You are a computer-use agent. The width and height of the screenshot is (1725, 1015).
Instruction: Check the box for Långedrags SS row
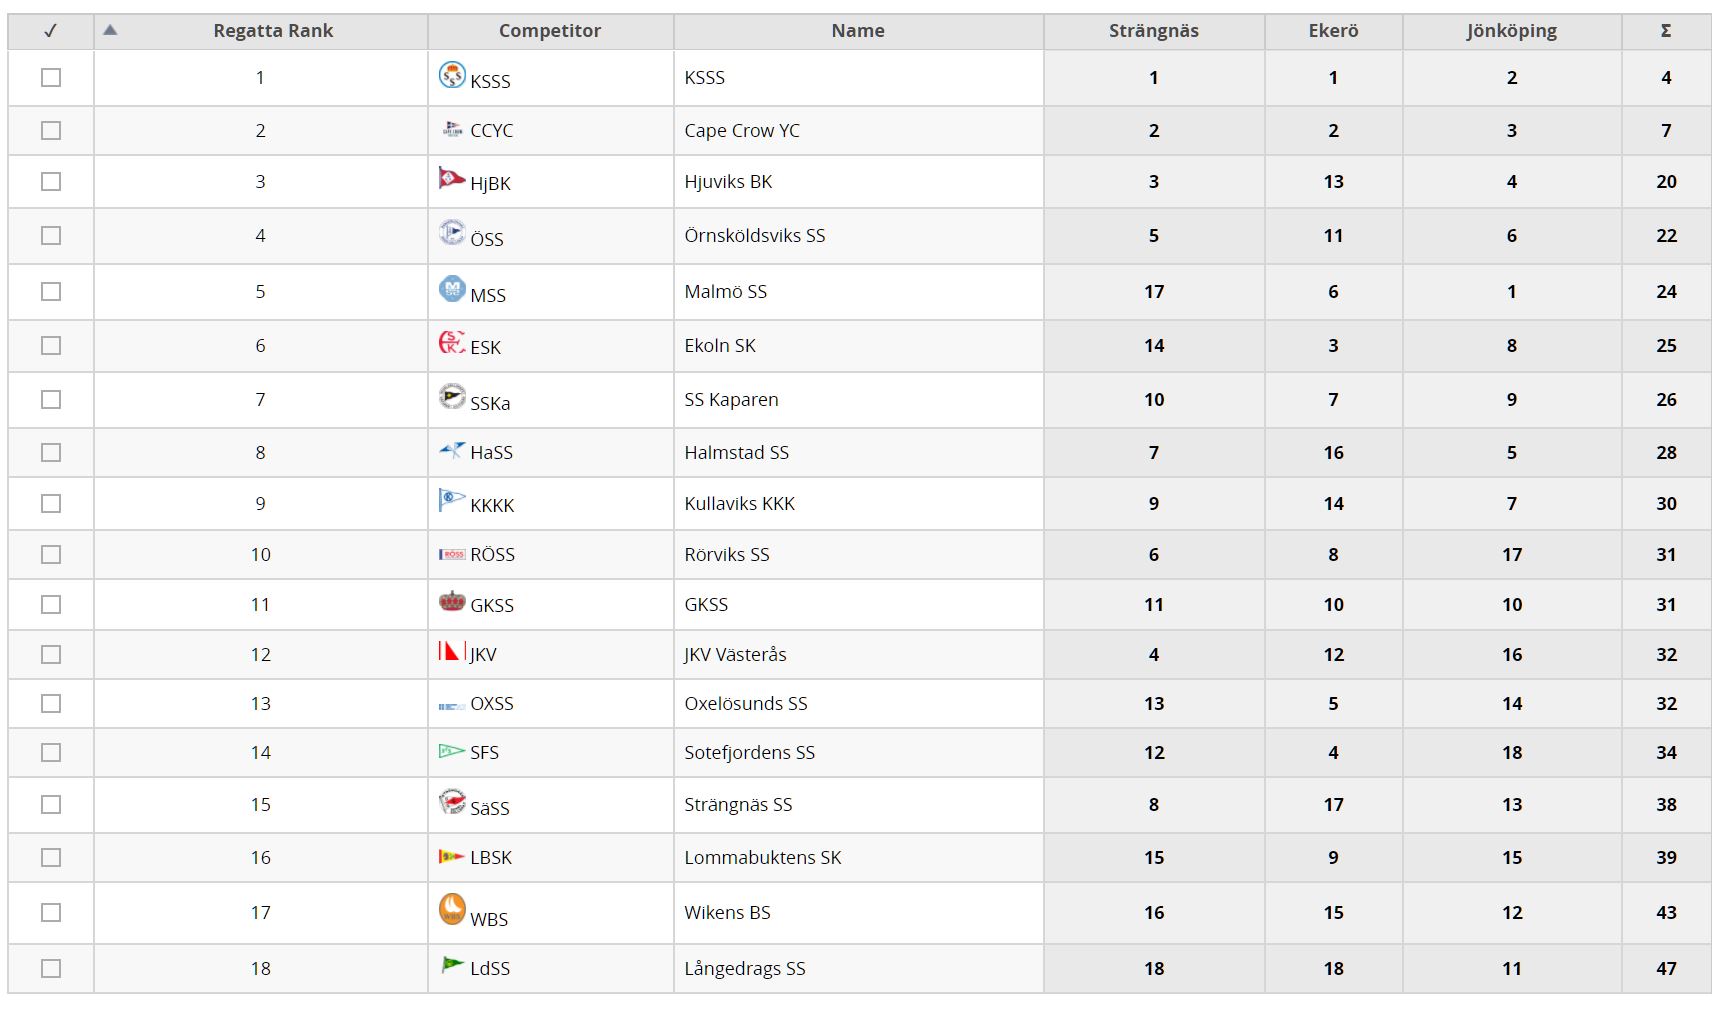tap(51, 969)
